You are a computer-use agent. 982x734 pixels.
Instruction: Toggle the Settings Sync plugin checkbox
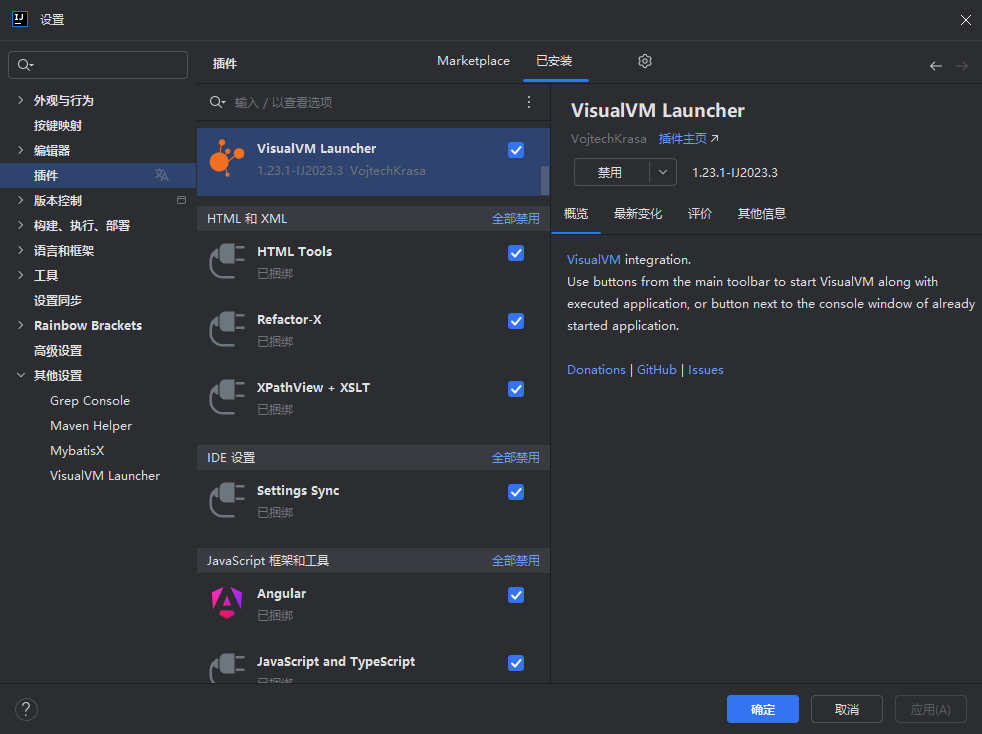516,492
